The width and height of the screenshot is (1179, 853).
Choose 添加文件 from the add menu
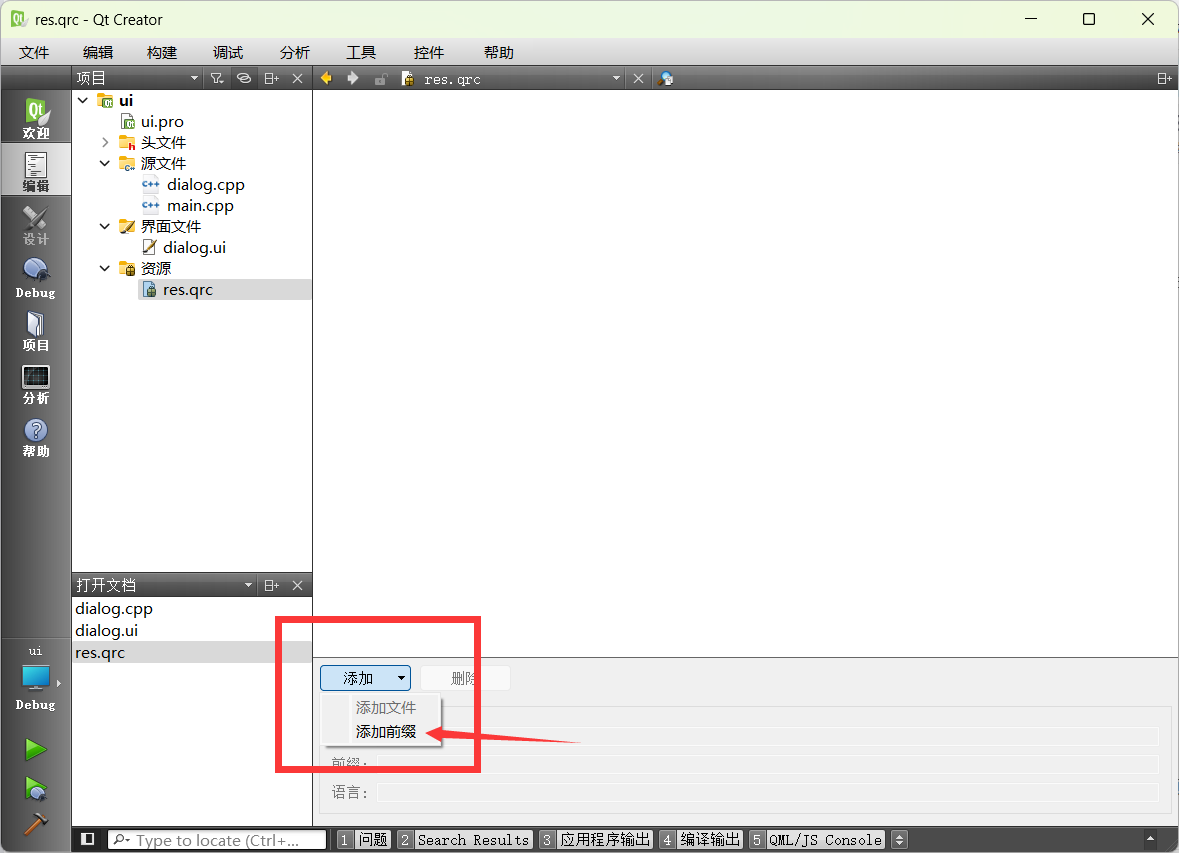(x=382, y=708)
